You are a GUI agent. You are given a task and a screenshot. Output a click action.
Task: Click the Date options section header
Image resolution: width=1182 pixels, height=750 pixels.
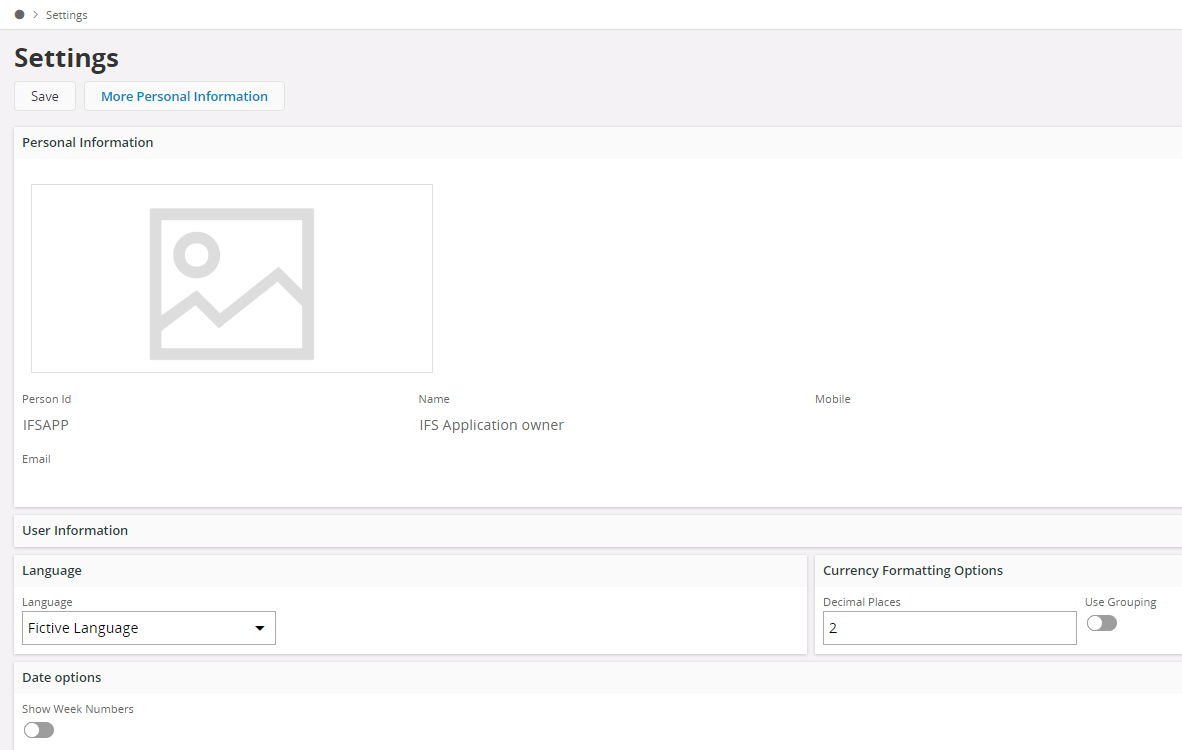[x=62, y=677]
